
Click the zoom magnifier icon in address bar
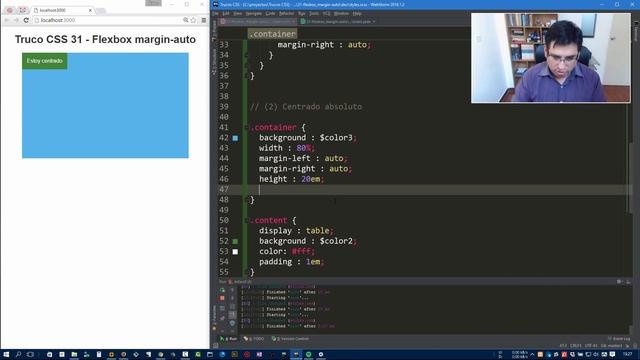186,20
